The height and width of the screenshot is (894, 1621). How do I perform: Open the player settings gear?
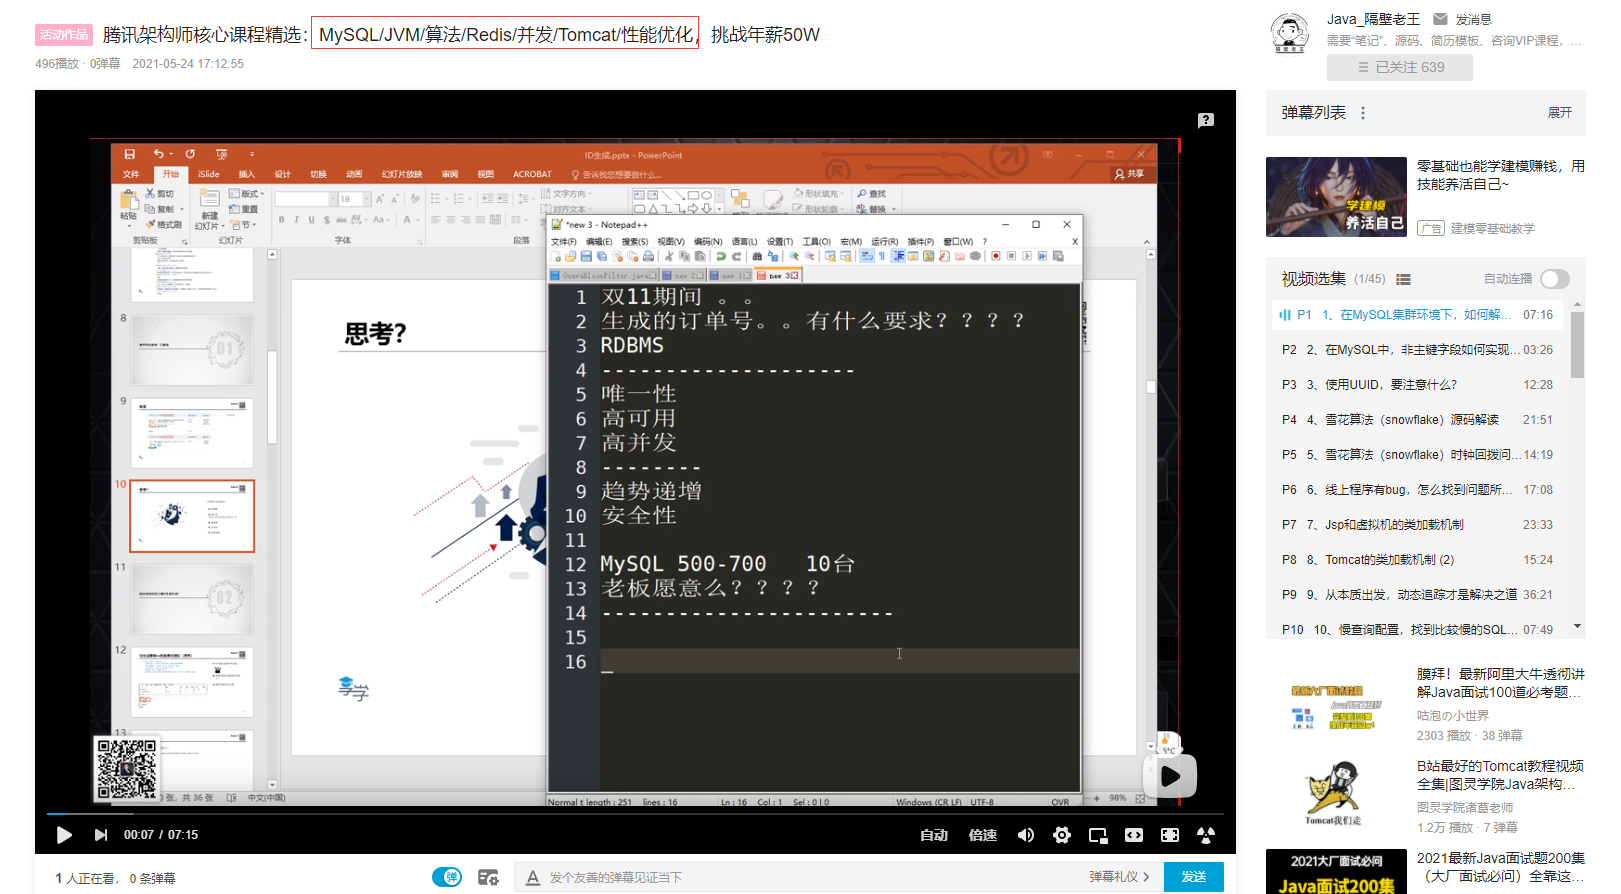[1062, 835]
